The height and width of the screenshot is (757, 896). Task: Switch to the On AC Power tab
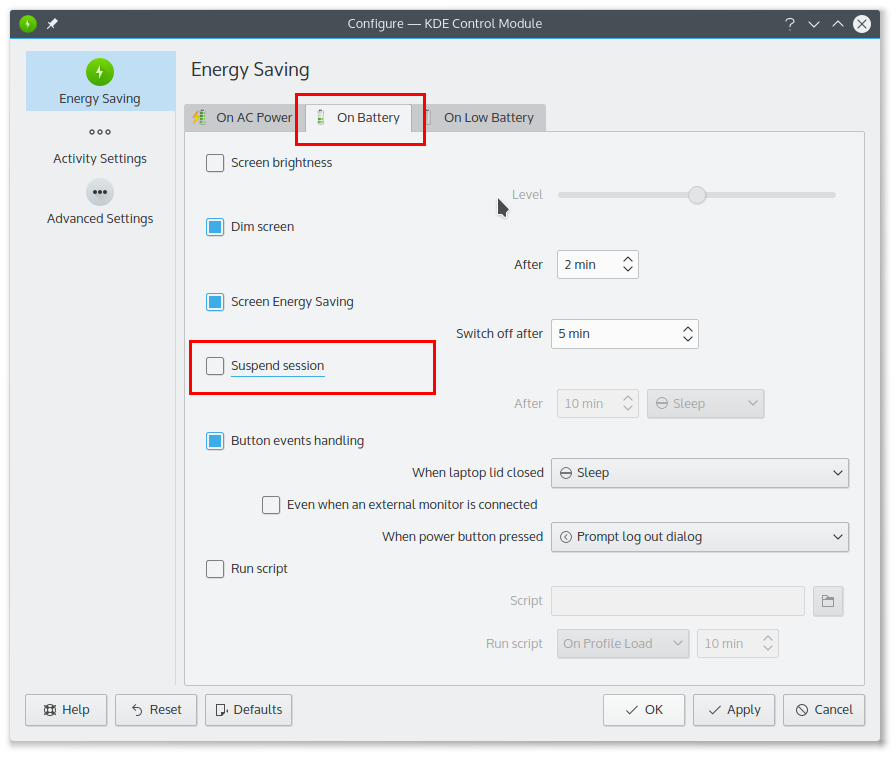[x=248, y=117]
